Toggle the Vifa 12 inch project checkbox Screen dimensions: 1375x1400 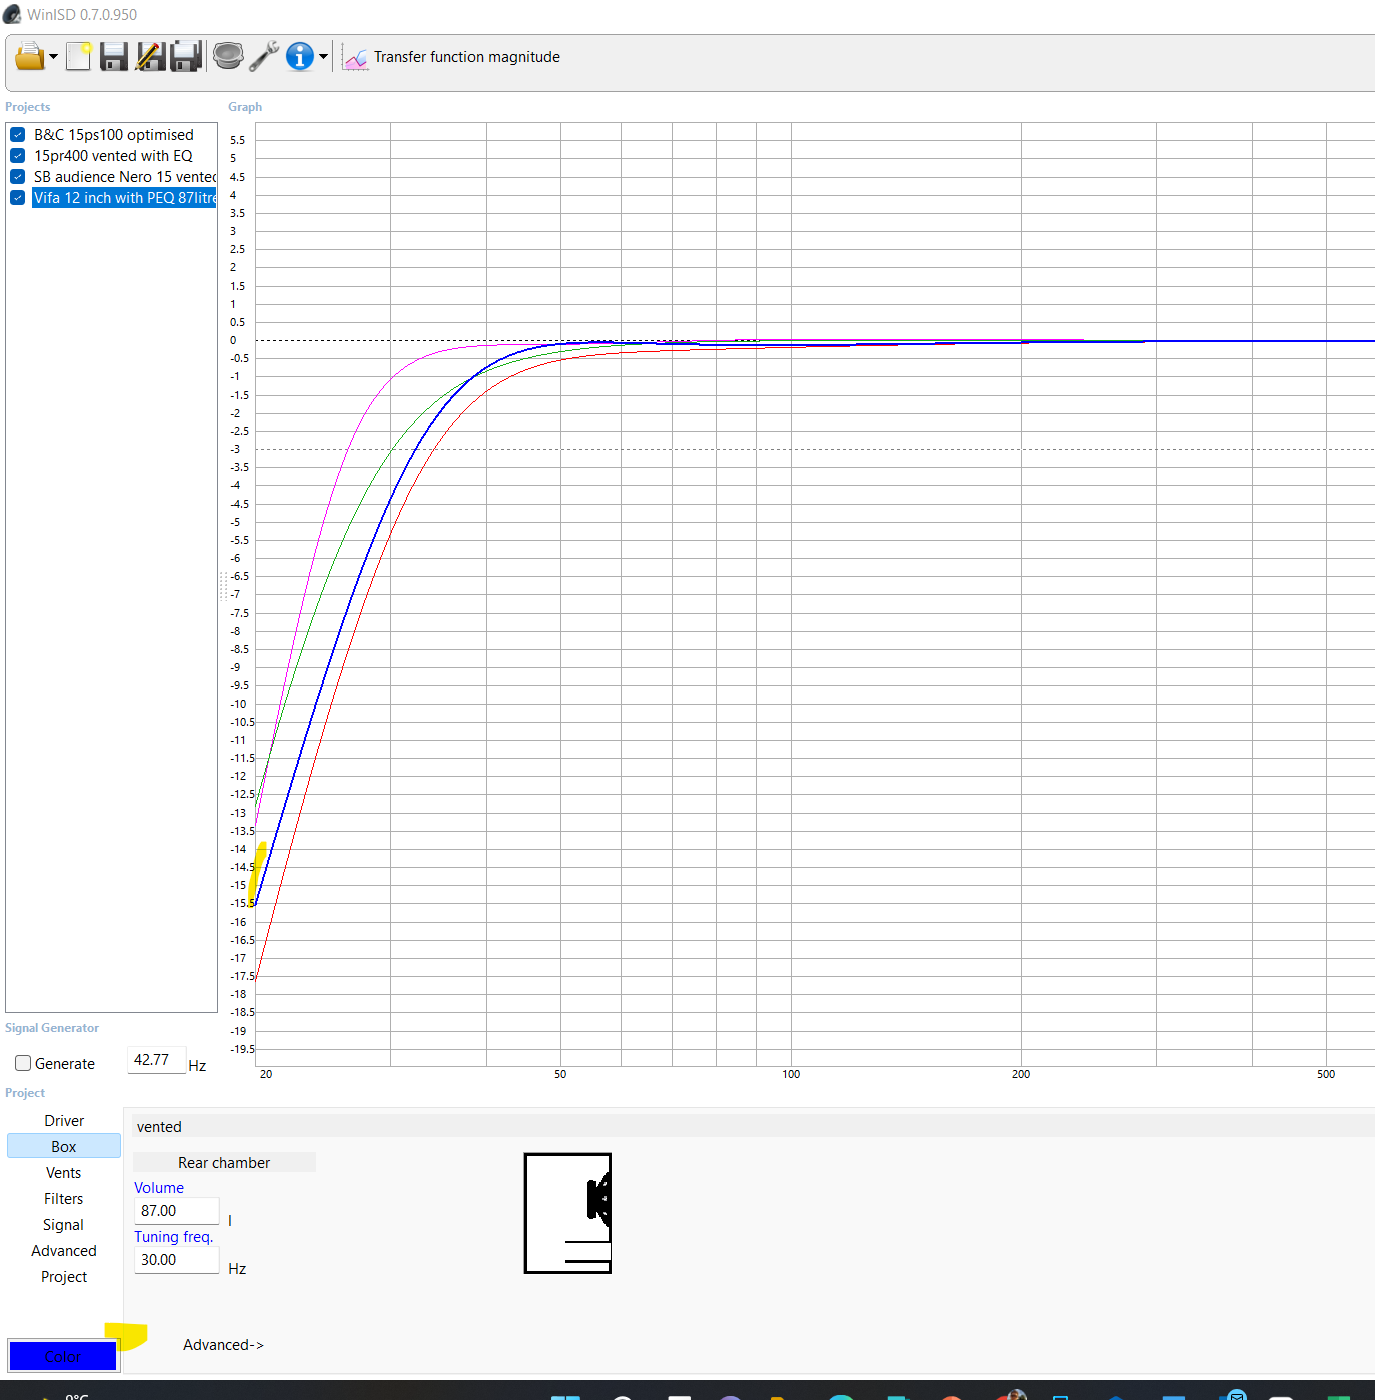coord(18,198)
